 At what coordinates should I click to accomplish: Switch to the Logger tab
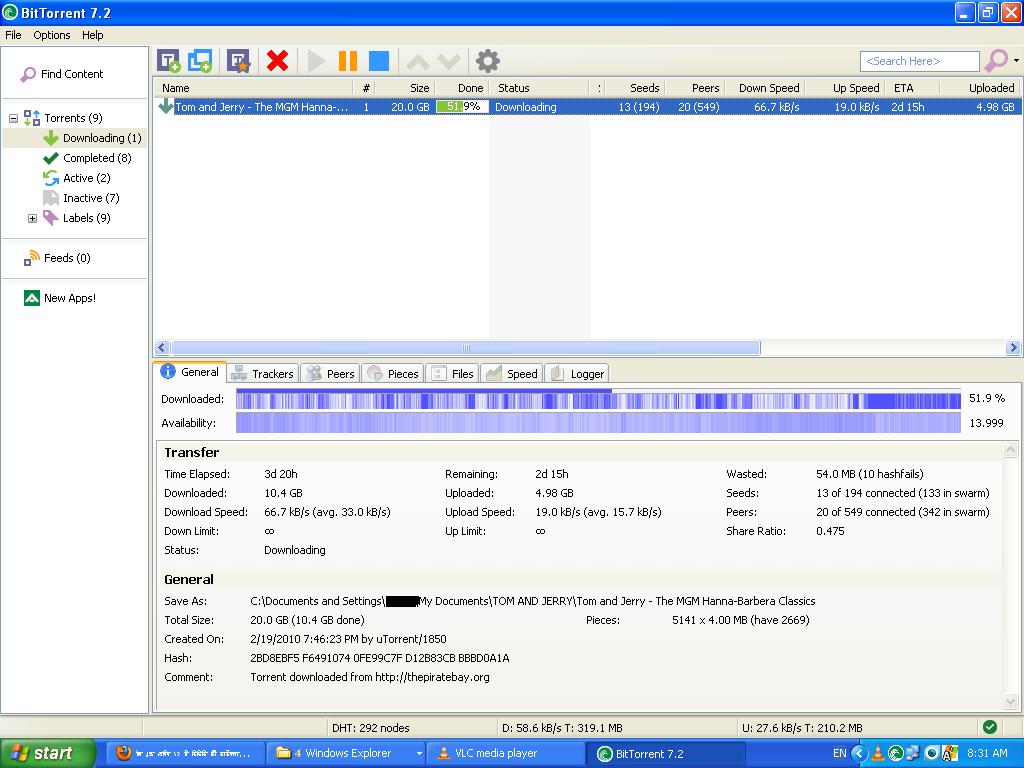click(x=577, y=374)
